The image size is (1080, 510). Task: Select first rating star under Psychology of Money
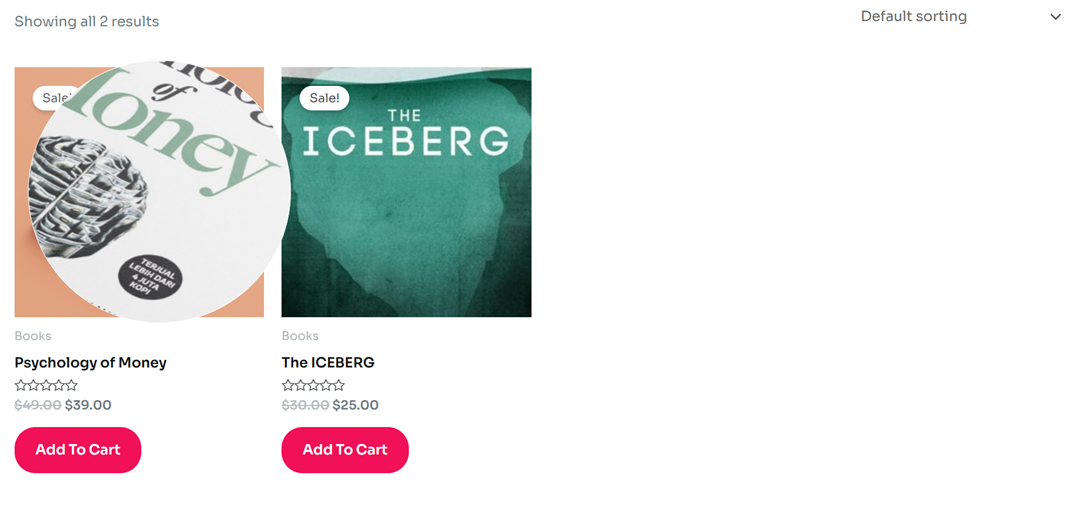click(21, 385)
